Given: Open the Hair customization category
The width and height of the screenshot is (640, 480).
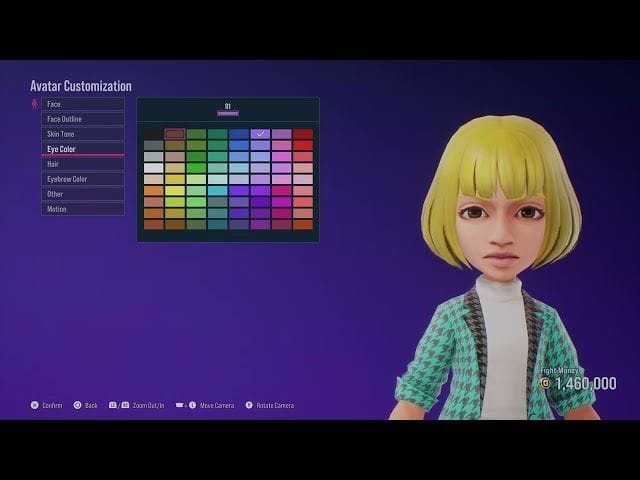Looking at the screenshot, I should pyautogui.click(x=83, y=164).
